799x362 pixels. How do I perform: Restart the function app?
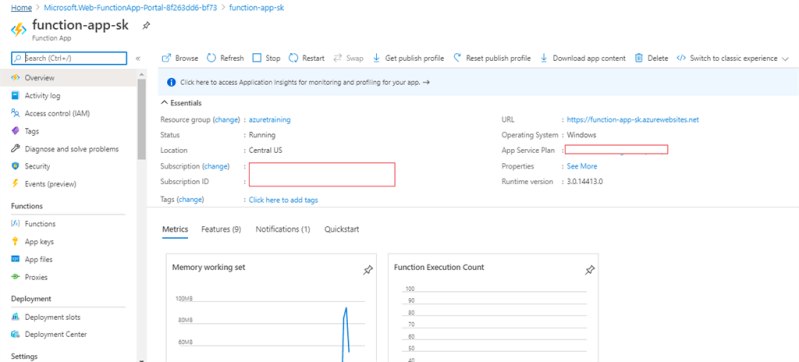[x=307, y=58]
